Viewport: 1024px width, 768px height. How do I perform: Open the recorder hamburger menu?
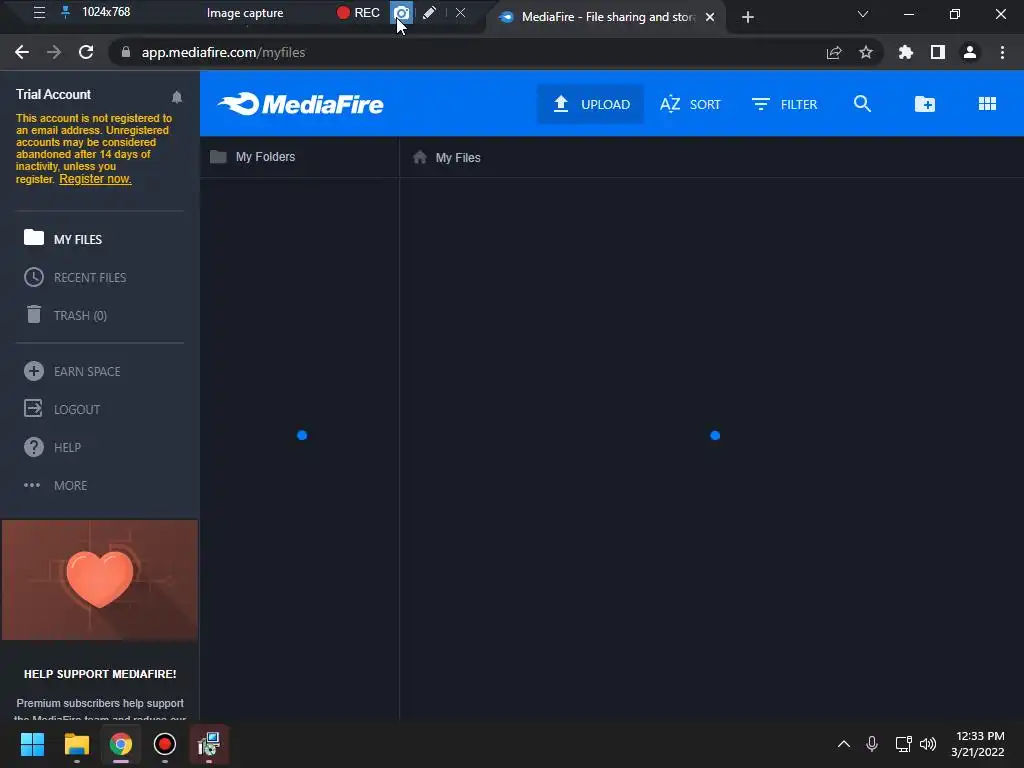tap(39, 12)
